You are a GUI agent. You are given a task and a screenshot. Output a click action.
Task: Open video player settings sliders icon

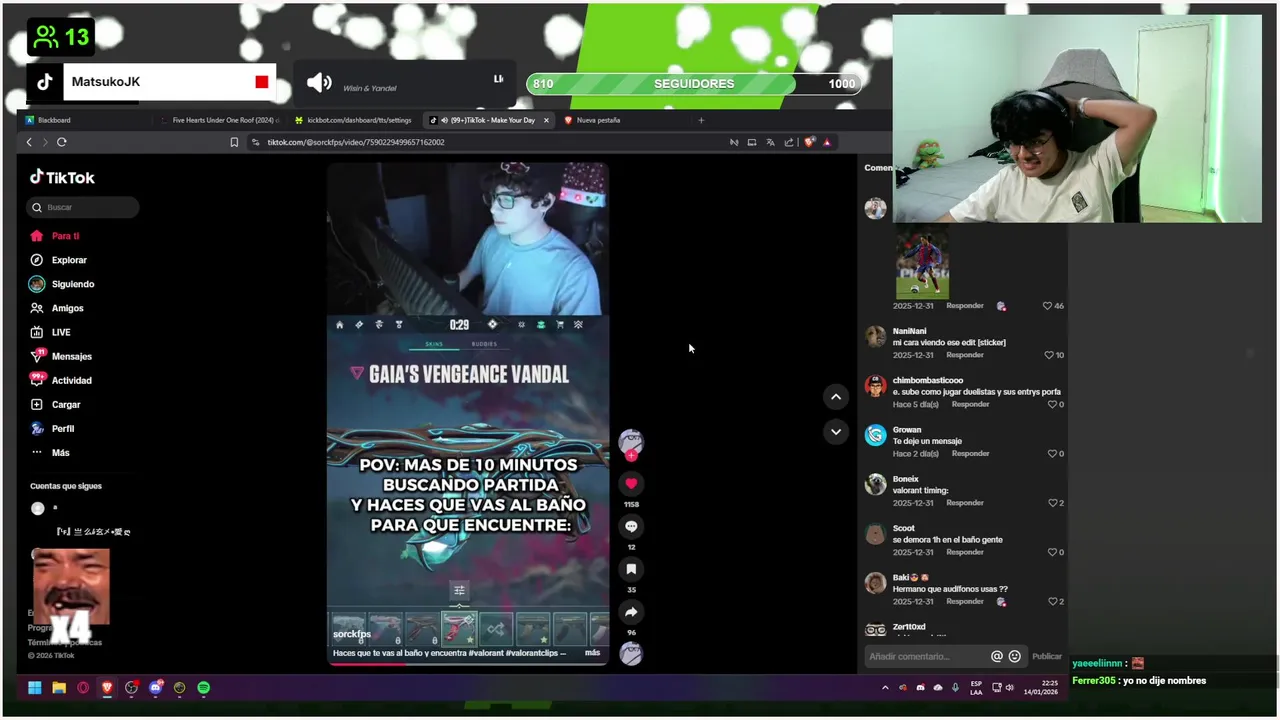tap(459, 590)
